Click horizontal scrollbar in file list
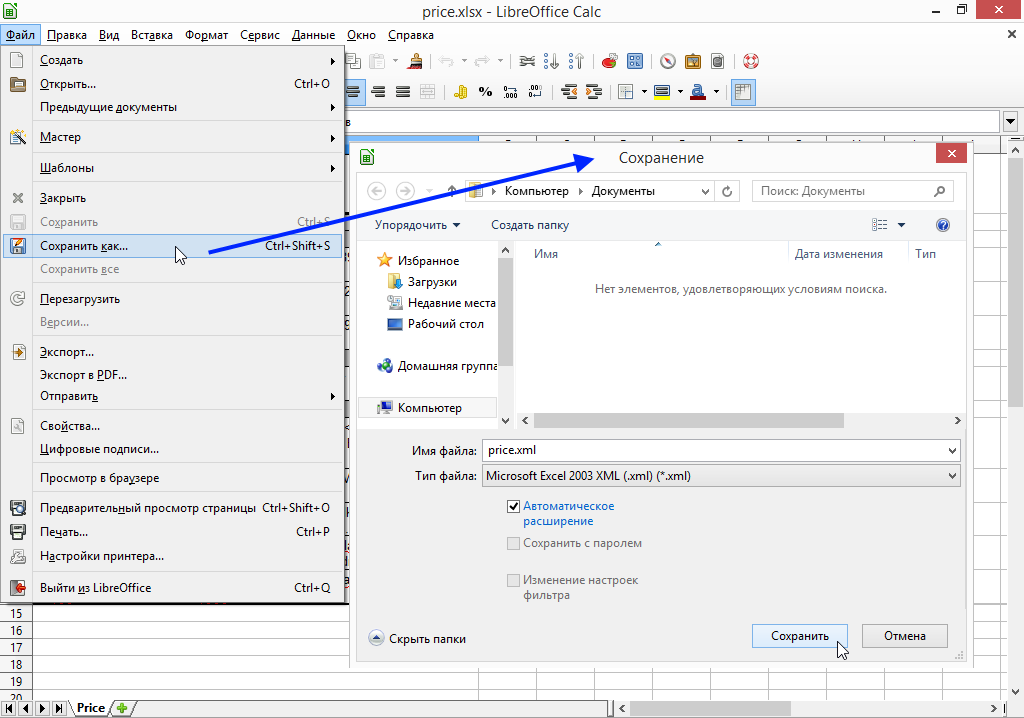 coord(688,421)
